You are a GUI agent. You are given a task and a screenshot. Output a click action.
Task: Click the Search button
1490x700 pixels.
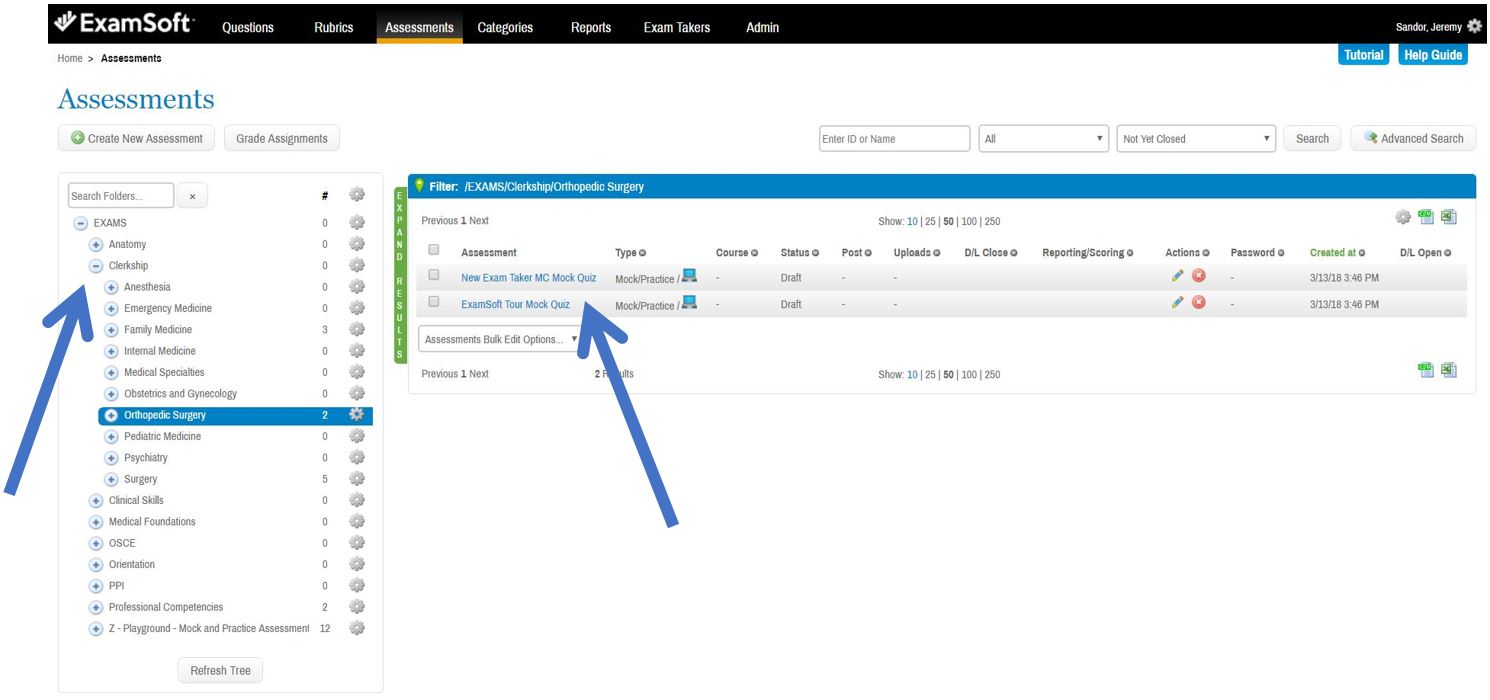pyautogui.click(x=1312, y=138)
